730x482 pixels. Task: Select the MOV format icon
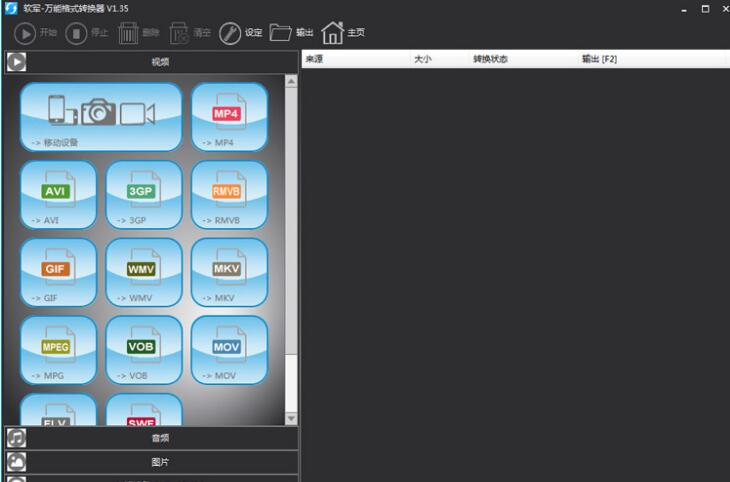[229, 350]
